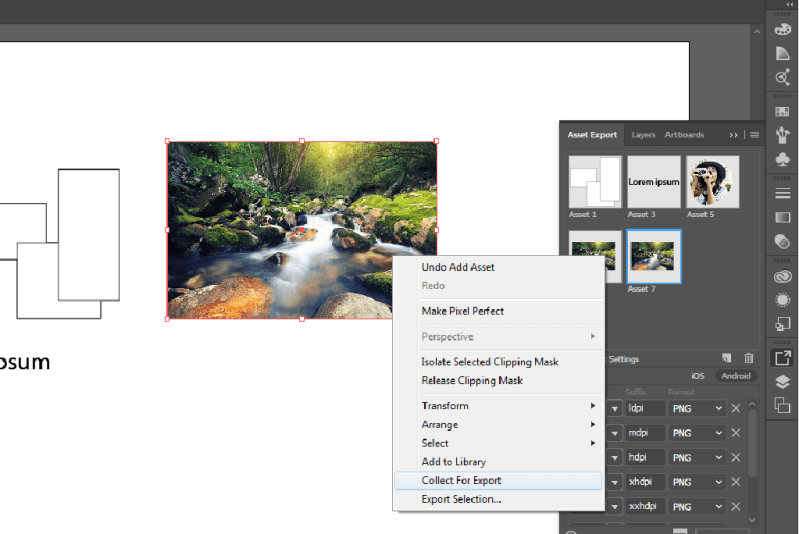Select the Asset 3 Lorem ipsum thumbnail

point(654,182)
